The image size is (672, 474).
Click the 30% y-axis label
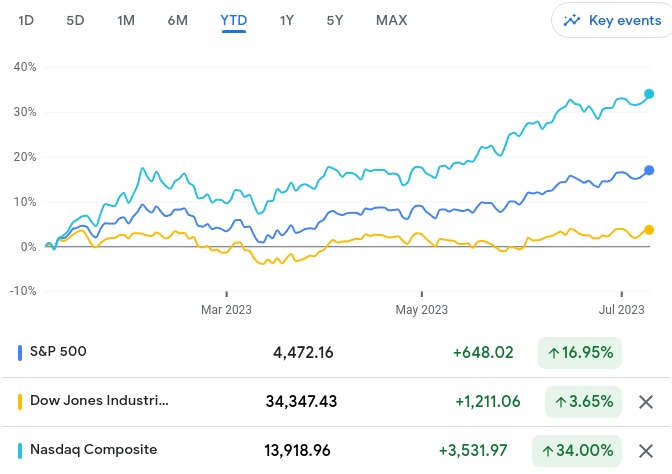coord(25,112)
